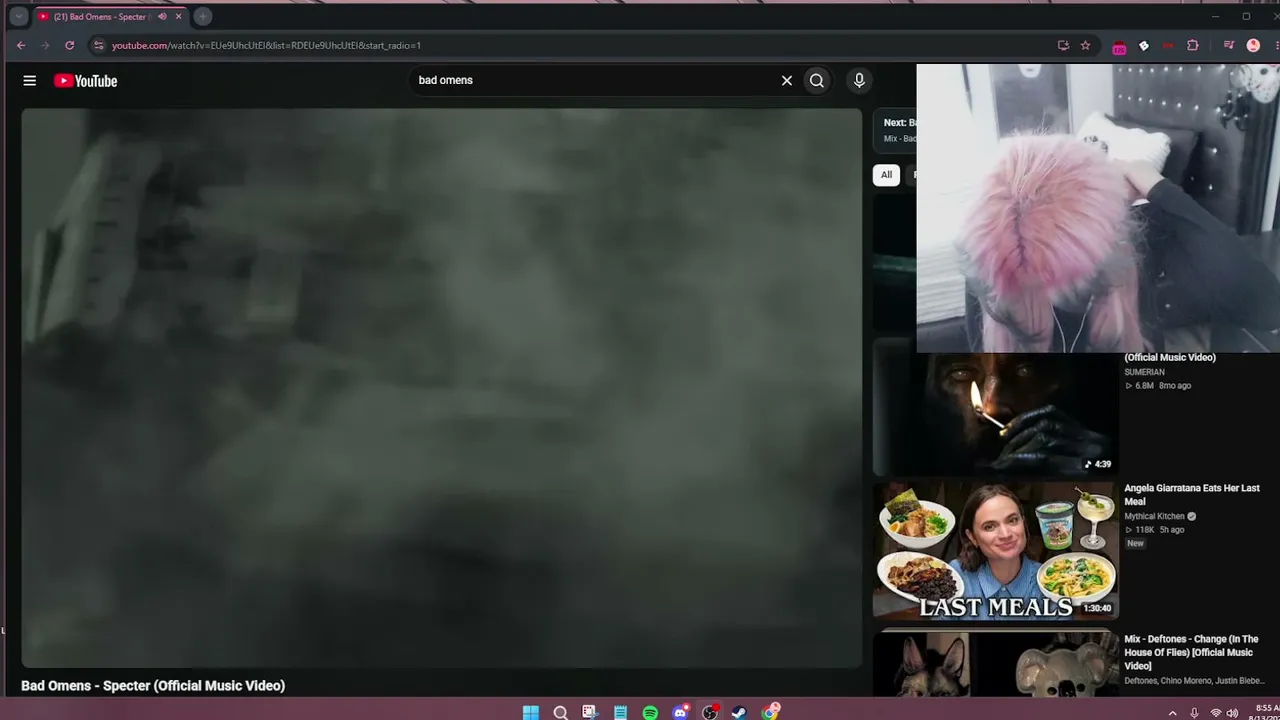The image size is (1280, 720).
Task: Visit the Mythical Kitchen channel
Action: [x=1154, y=517]
